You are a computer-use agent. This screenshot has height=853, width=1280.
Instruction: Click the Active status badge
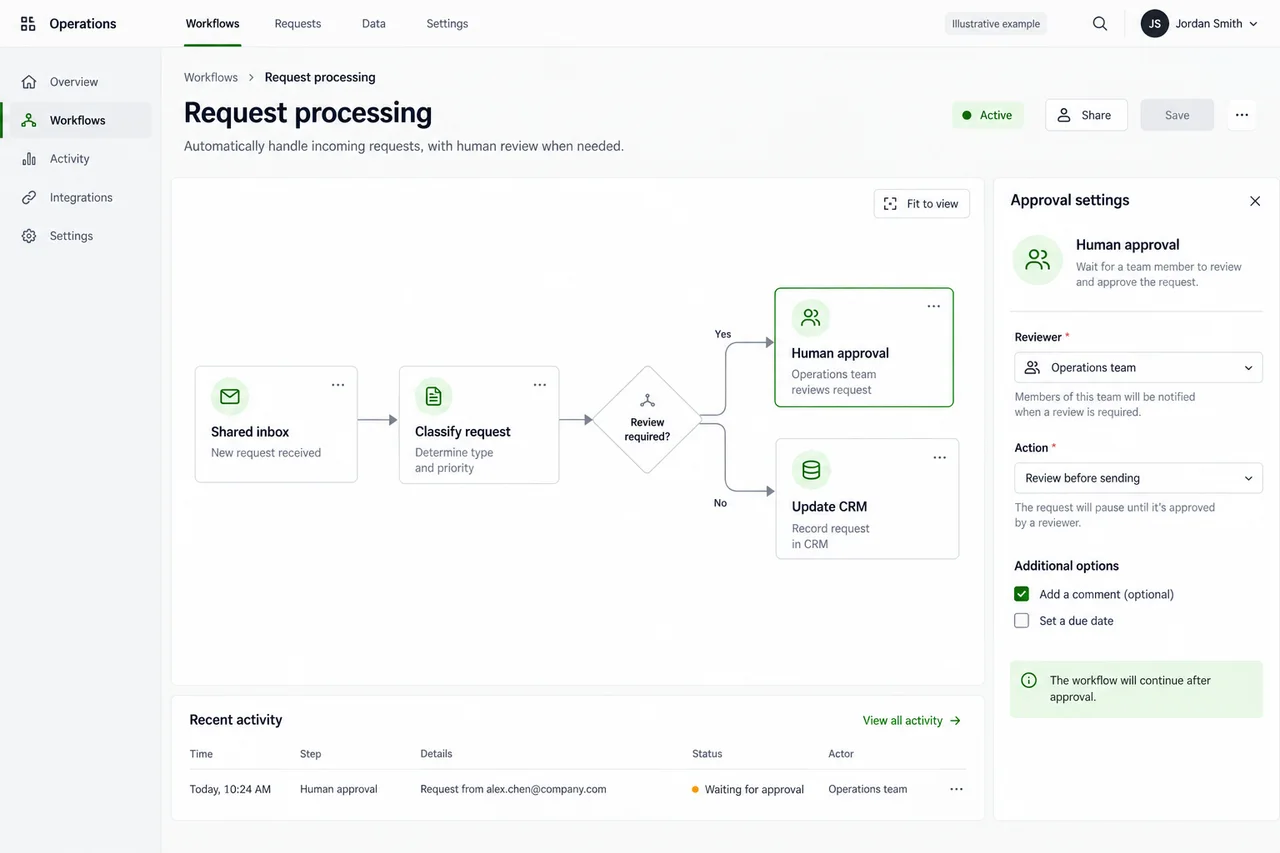[988, 115]
